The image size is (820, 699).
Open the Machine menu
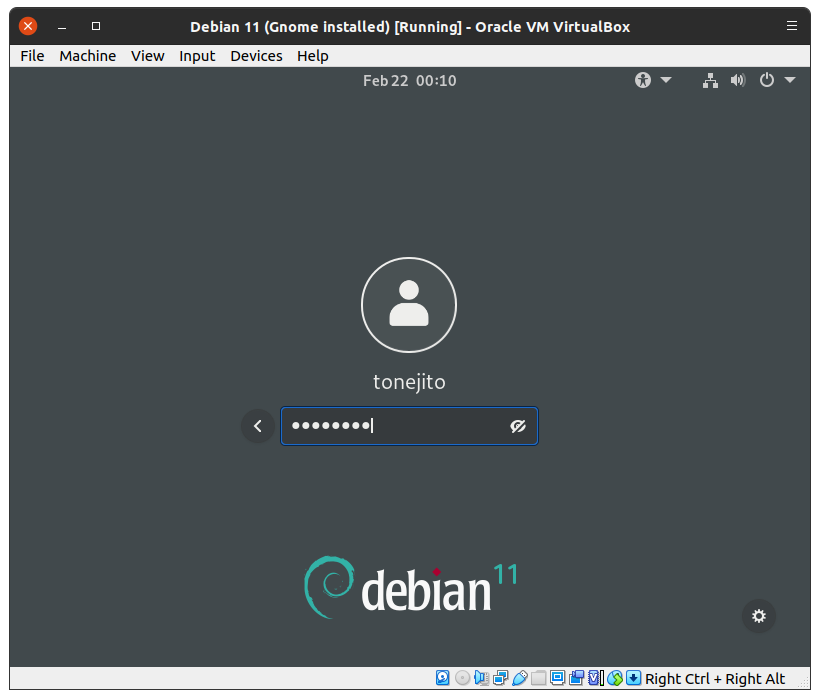(x=87, y=56)
